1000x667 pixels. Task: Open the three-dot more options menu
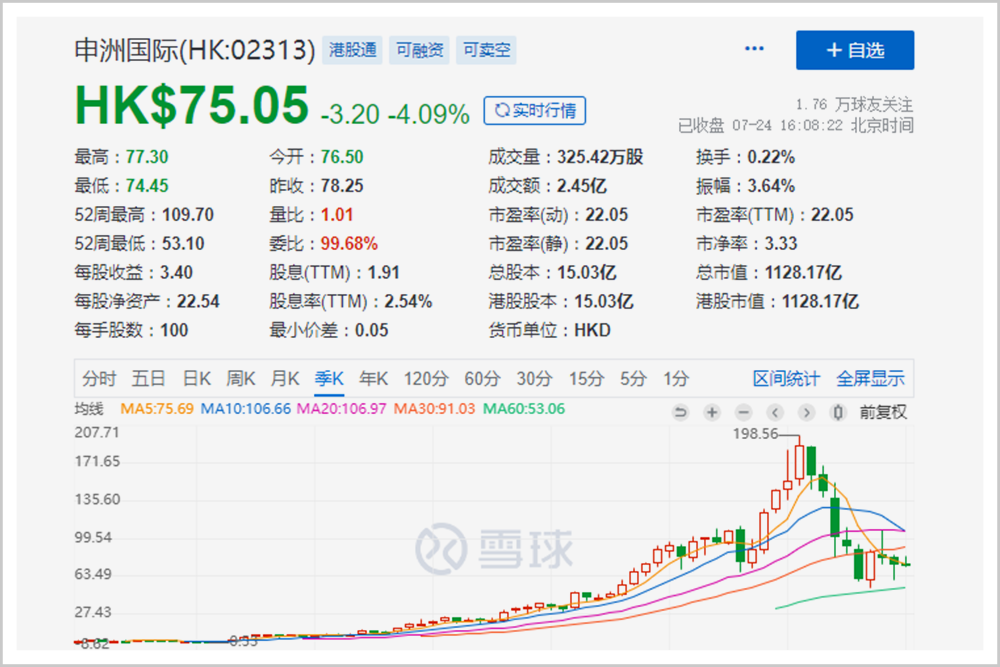(x=754, y=50)
